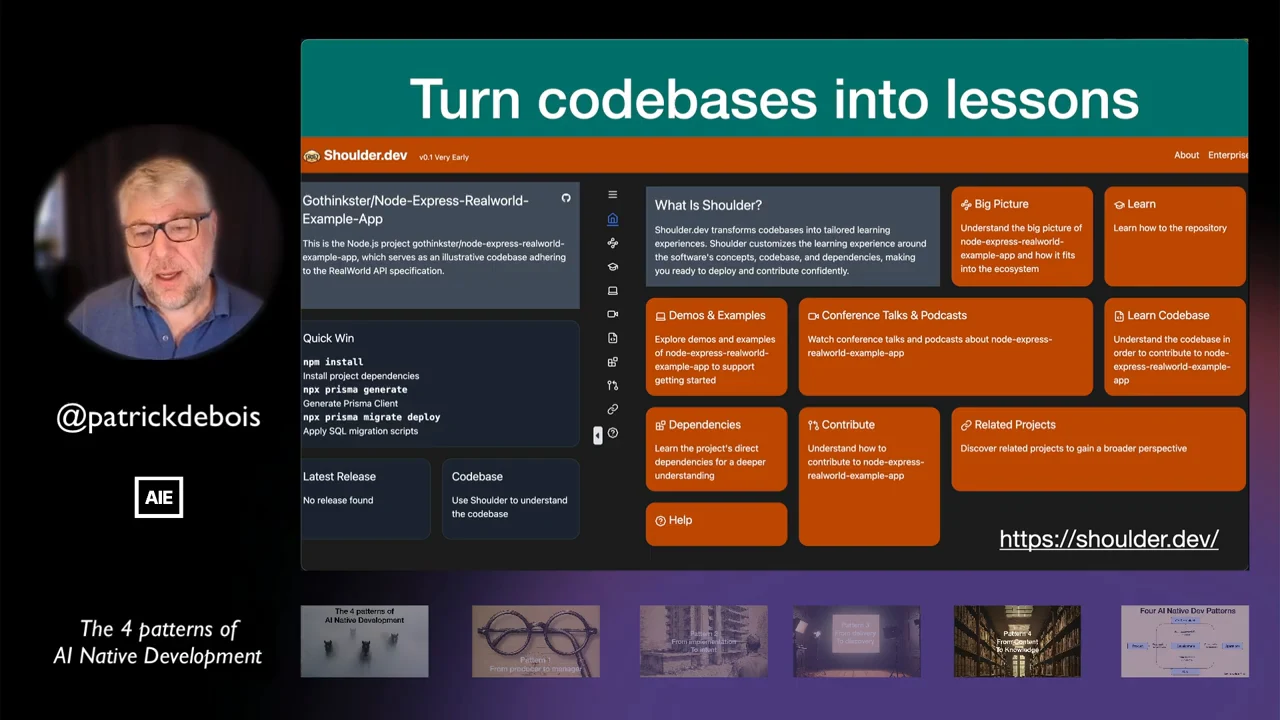Screen dimensions: 1280x720
Task: Open the Related Projects card
Action: pyautogui.click(x=1099, y=449)
